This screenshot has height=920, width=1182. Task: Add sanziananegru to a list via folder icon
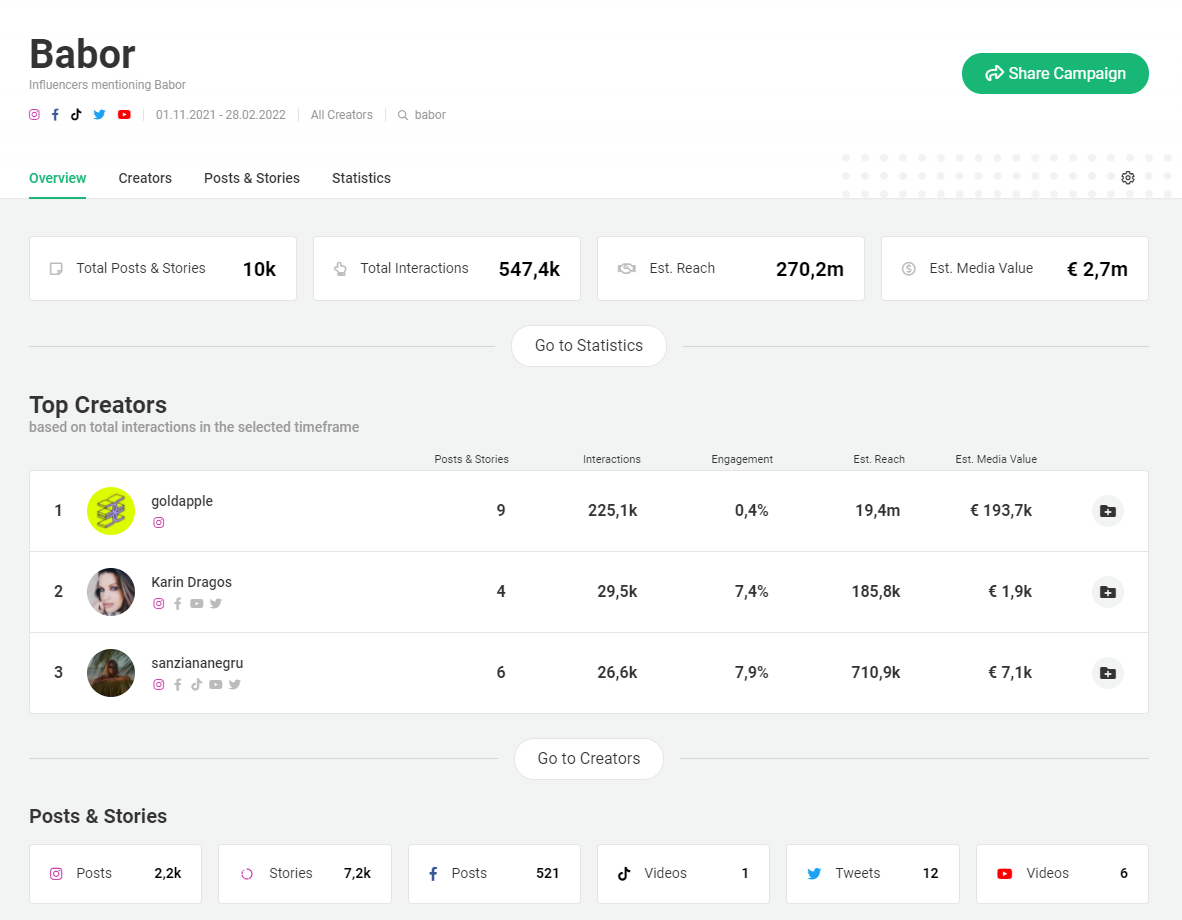(1107, 673)
